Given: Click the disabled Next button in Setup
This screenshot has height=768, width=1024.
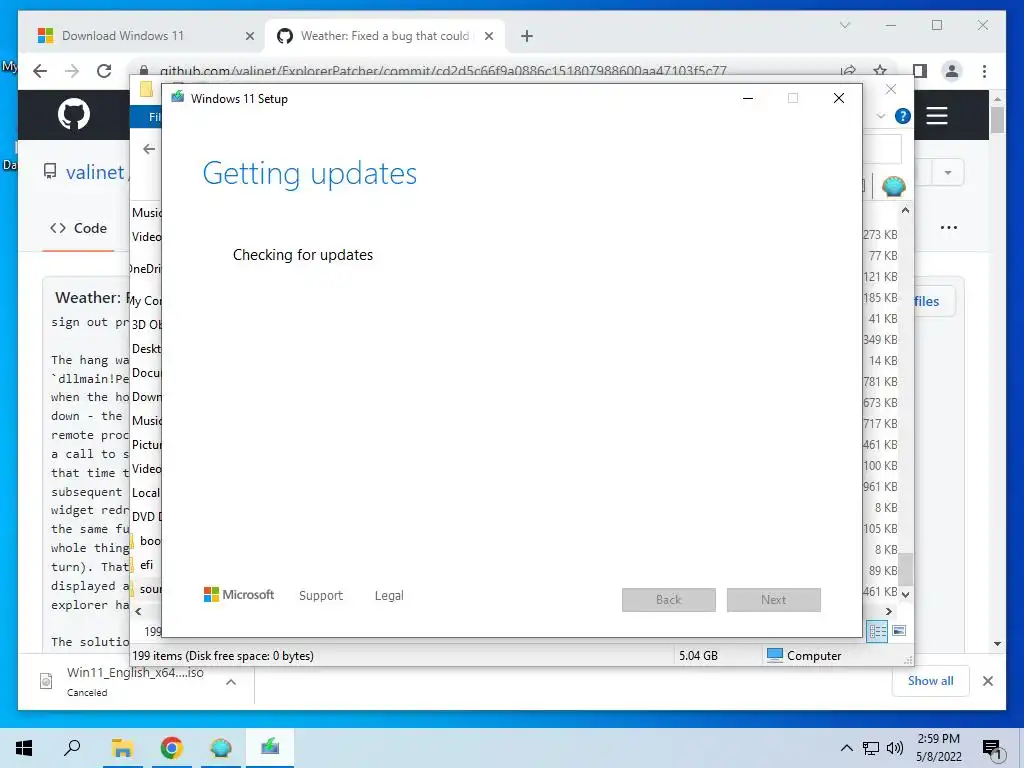Looking at the screenshot, I should pyautogui.click(x=773, y=600).
